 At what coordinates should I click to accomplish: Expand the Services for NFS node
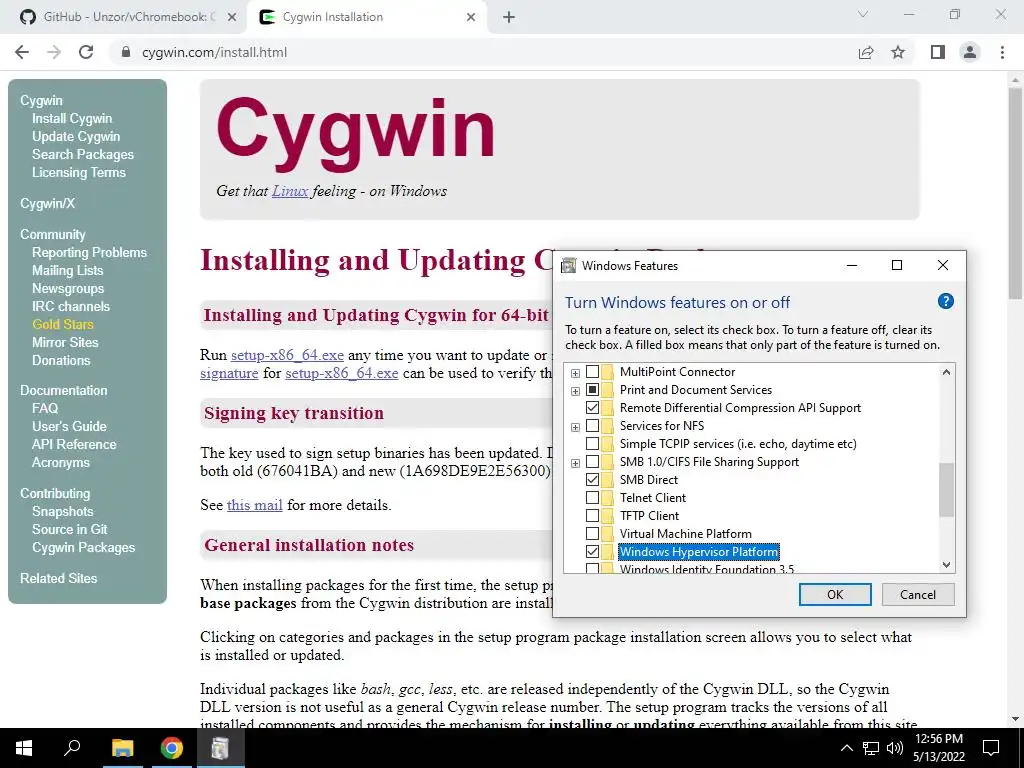coord(575,427)
